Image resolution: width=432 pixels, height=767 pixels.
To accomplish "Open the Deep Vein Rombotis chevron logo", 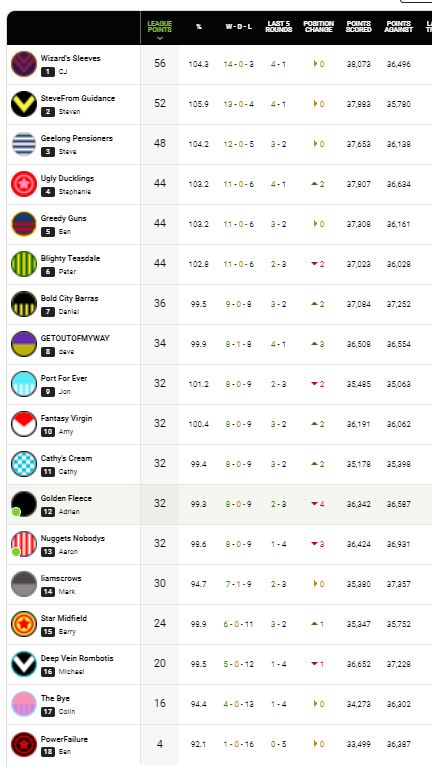I will coord(24,664).
